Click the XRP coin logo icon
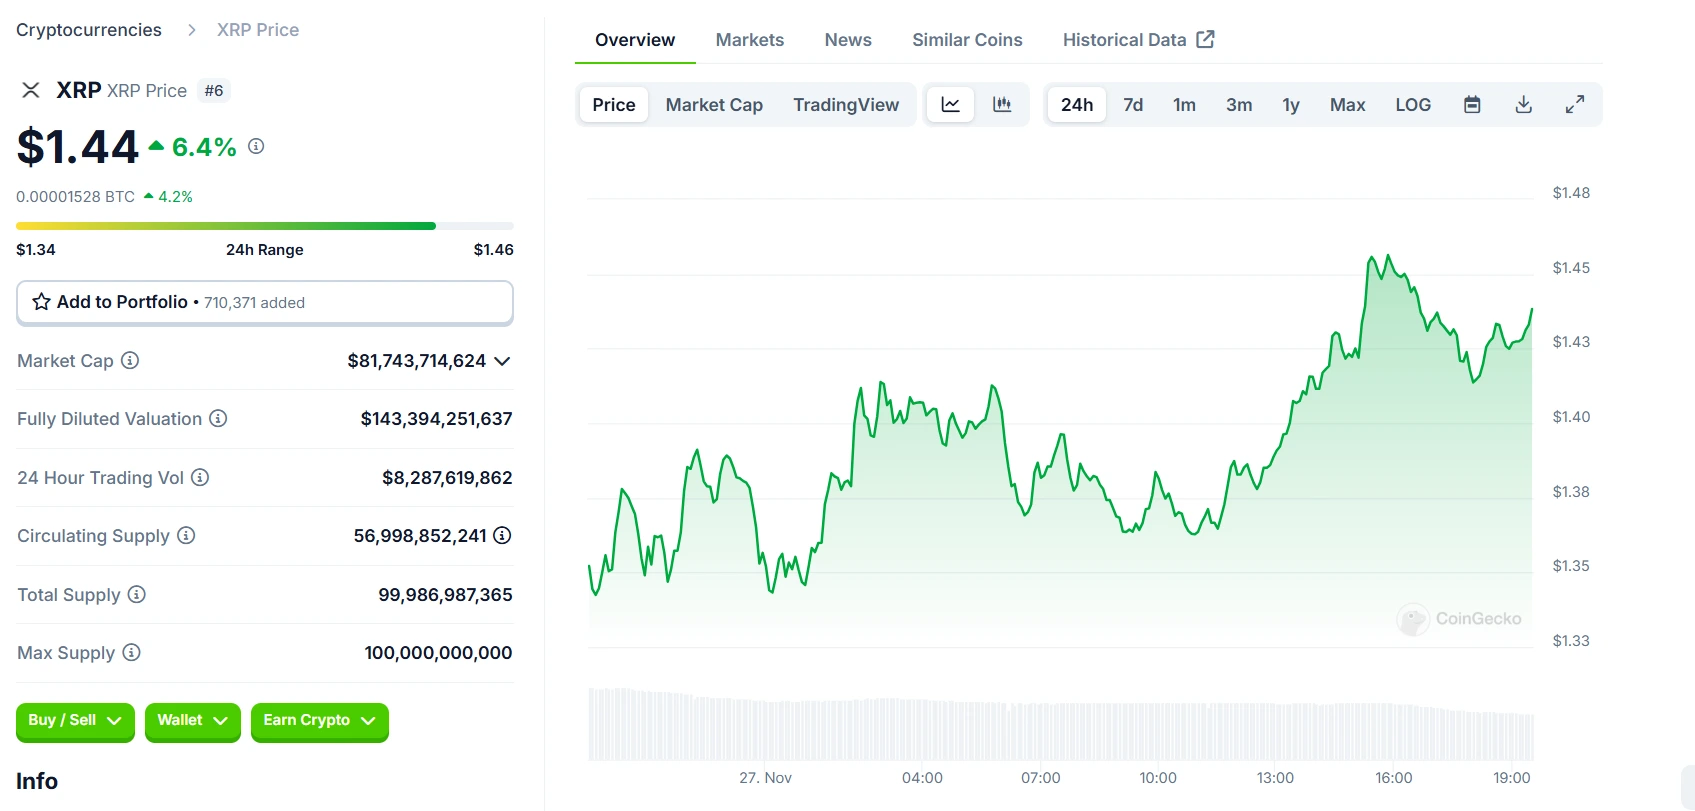 (x=31, y=90)
